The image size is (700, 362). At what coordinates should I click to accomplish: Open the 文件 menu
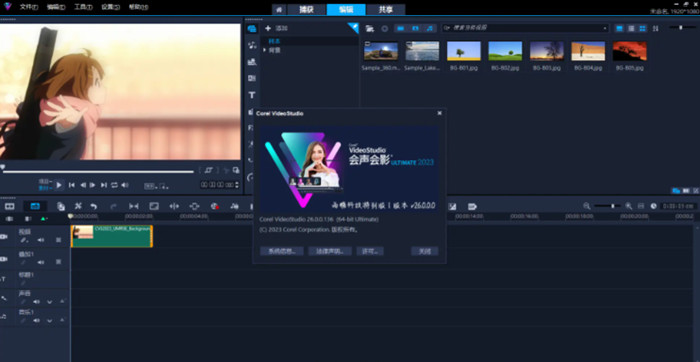coord(29,7)
